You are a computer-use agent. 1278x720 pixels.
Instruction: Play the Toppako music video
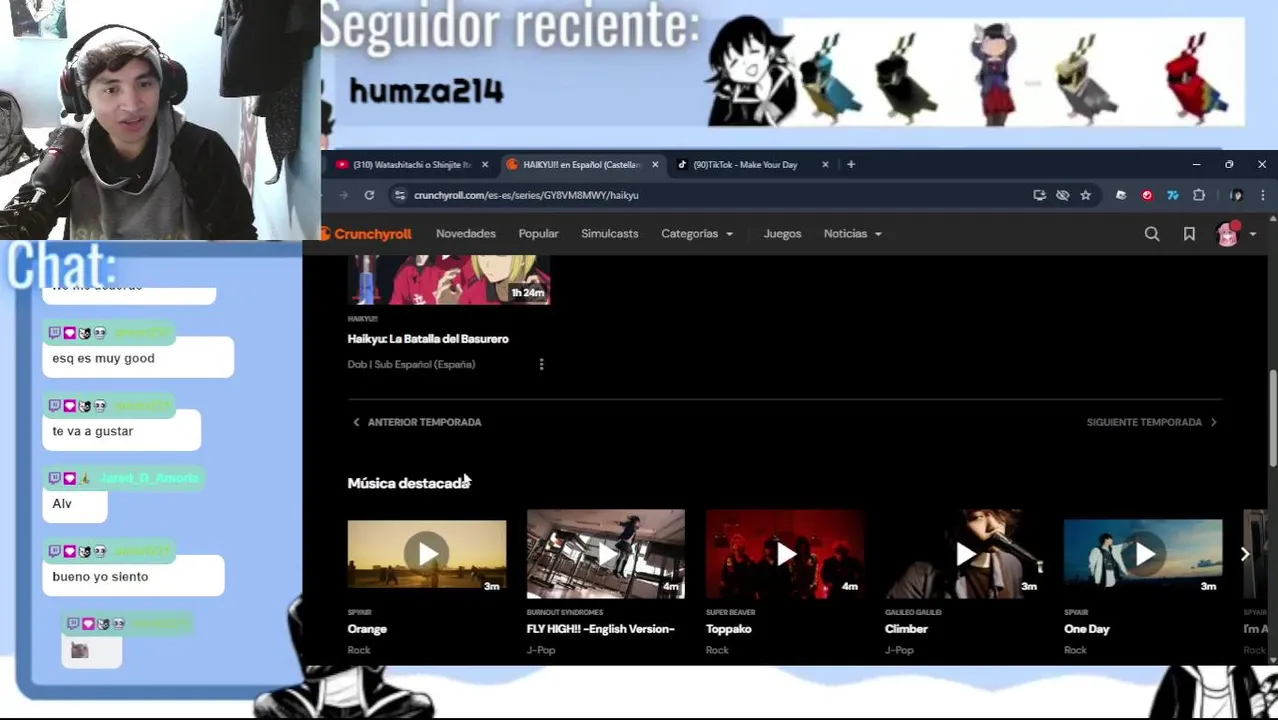point(785,554)
